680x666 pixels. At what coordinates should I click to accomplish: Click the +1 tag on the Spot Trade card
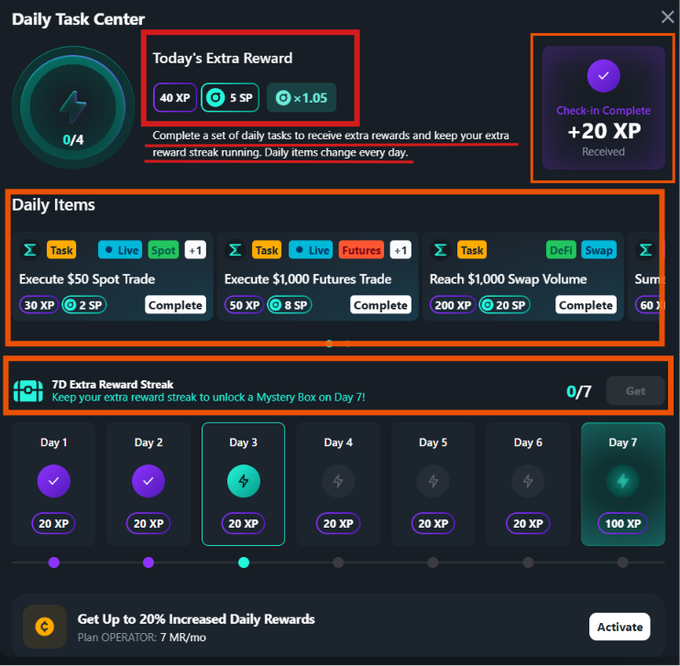(195, 250)
